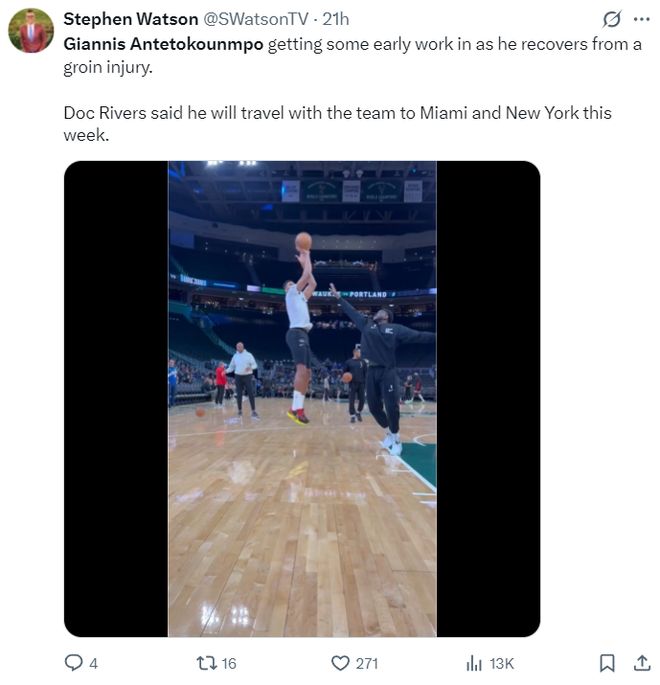
Task: Click the groin injury text line
Action: point(109,67)
